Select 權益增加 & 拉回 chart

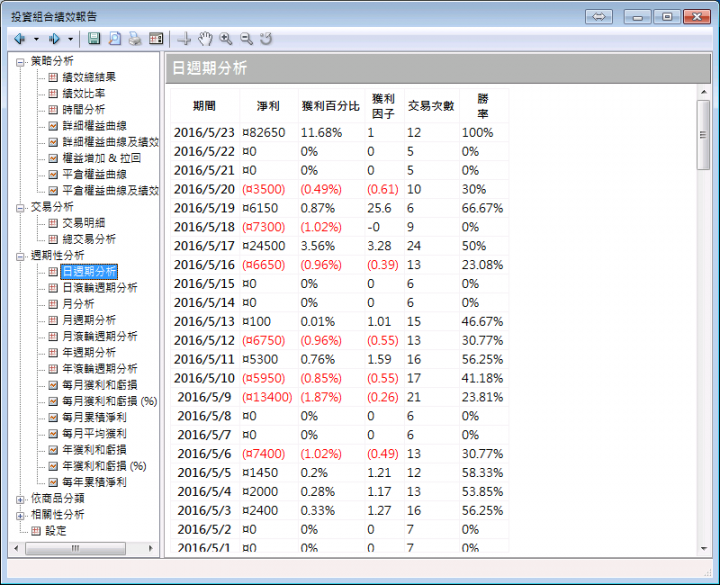click(x=101, y=158)
